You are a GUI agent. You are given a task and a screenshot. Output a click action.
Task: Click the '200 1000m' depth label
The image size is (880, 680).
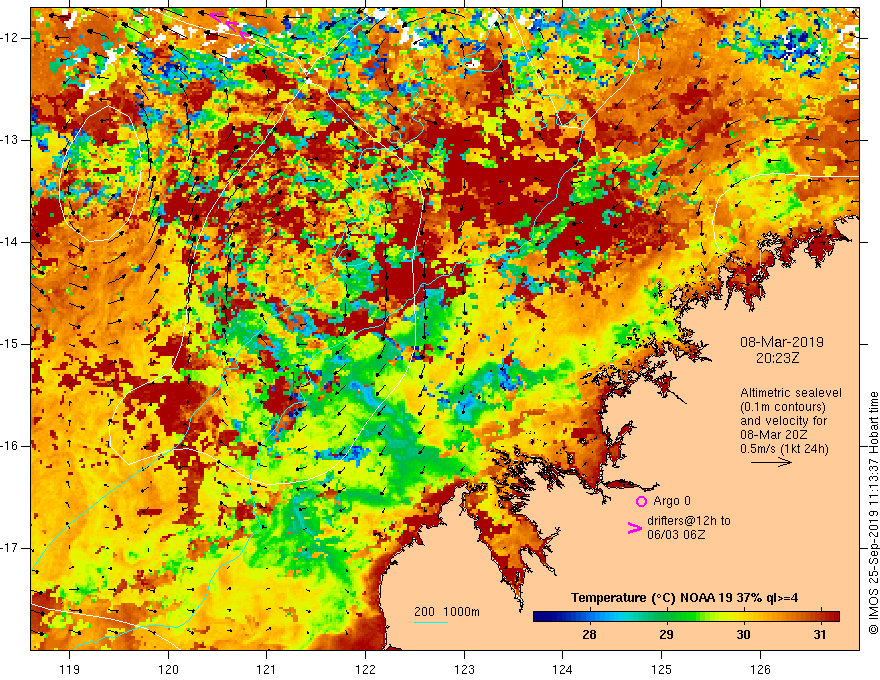[447, 612]
